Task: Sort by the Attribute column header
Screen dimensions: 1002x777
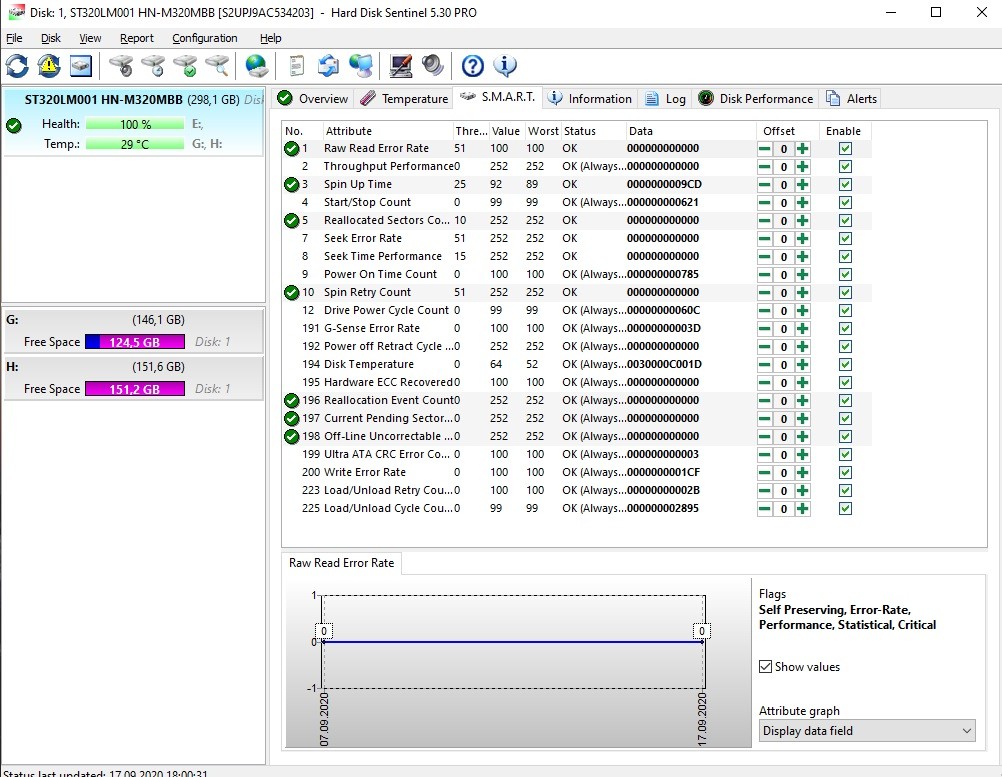Action: 387,131
